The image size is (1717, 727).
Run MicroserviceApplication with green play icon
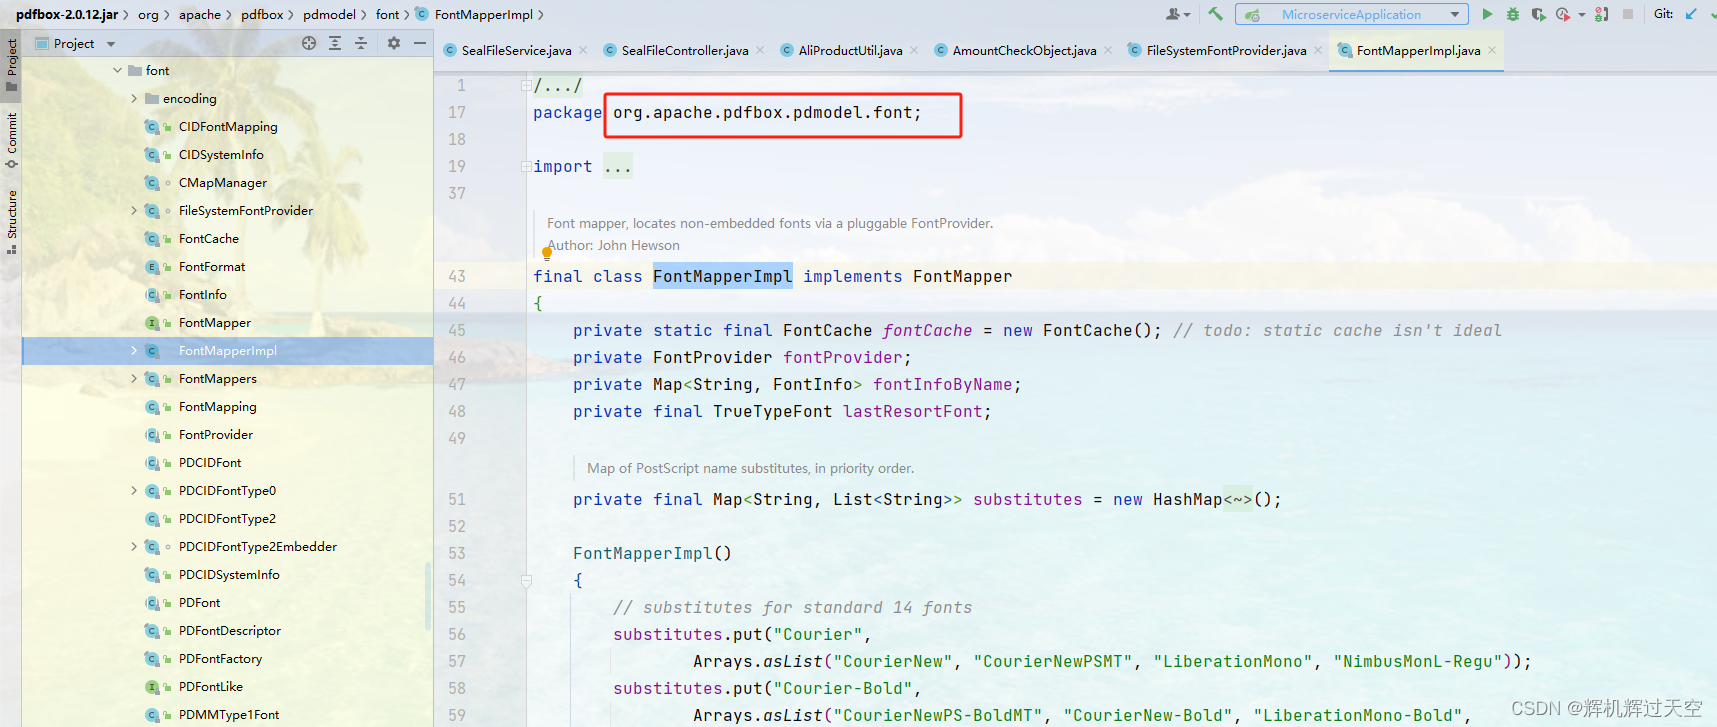1487,14
